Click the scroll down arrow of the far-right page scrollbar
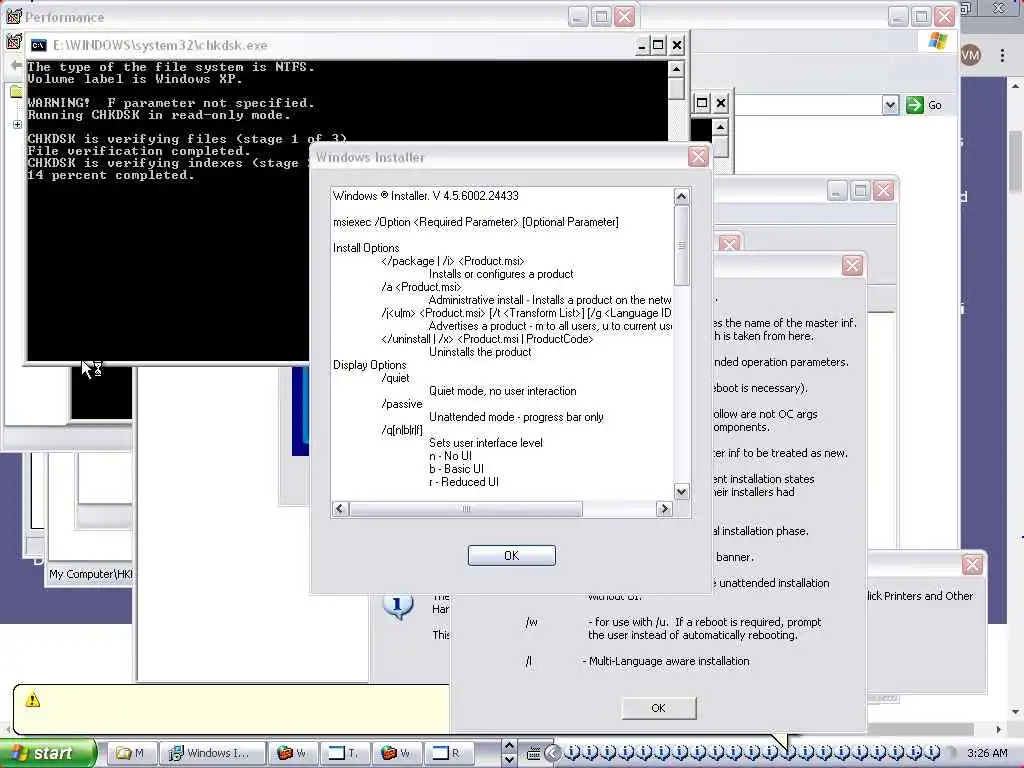 (x=1016, y=712)
